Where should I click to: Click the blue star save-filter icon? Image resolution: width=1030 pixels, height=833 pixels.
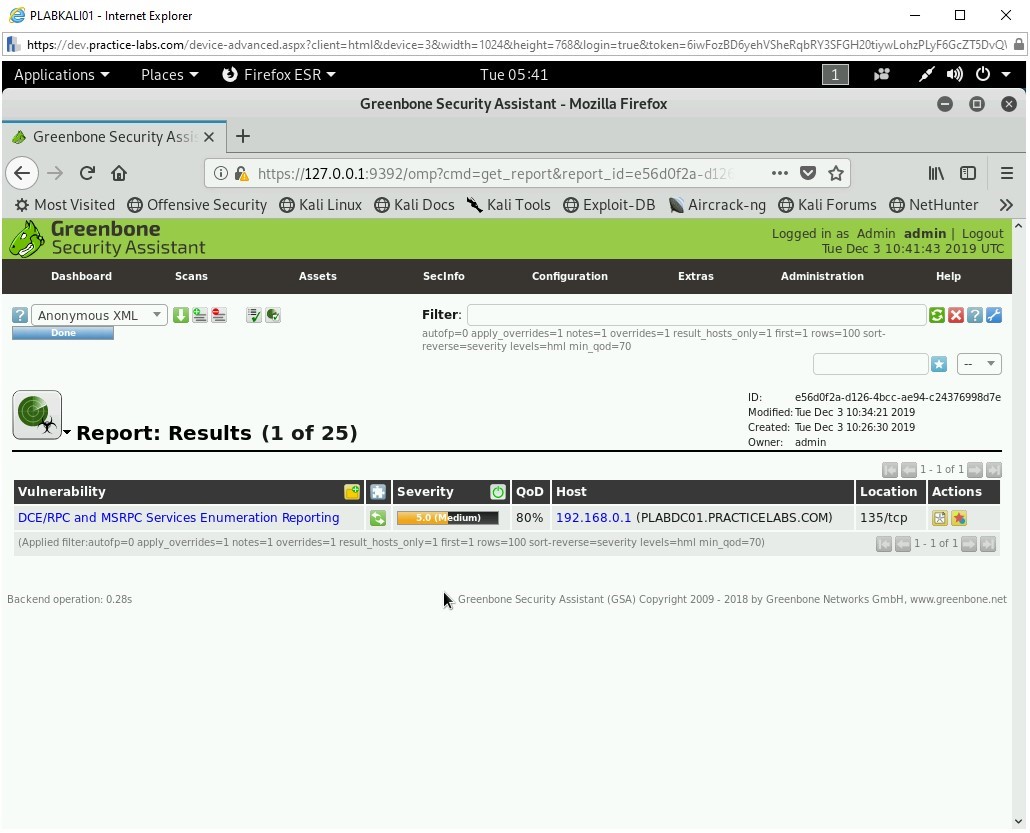point(939,364)
